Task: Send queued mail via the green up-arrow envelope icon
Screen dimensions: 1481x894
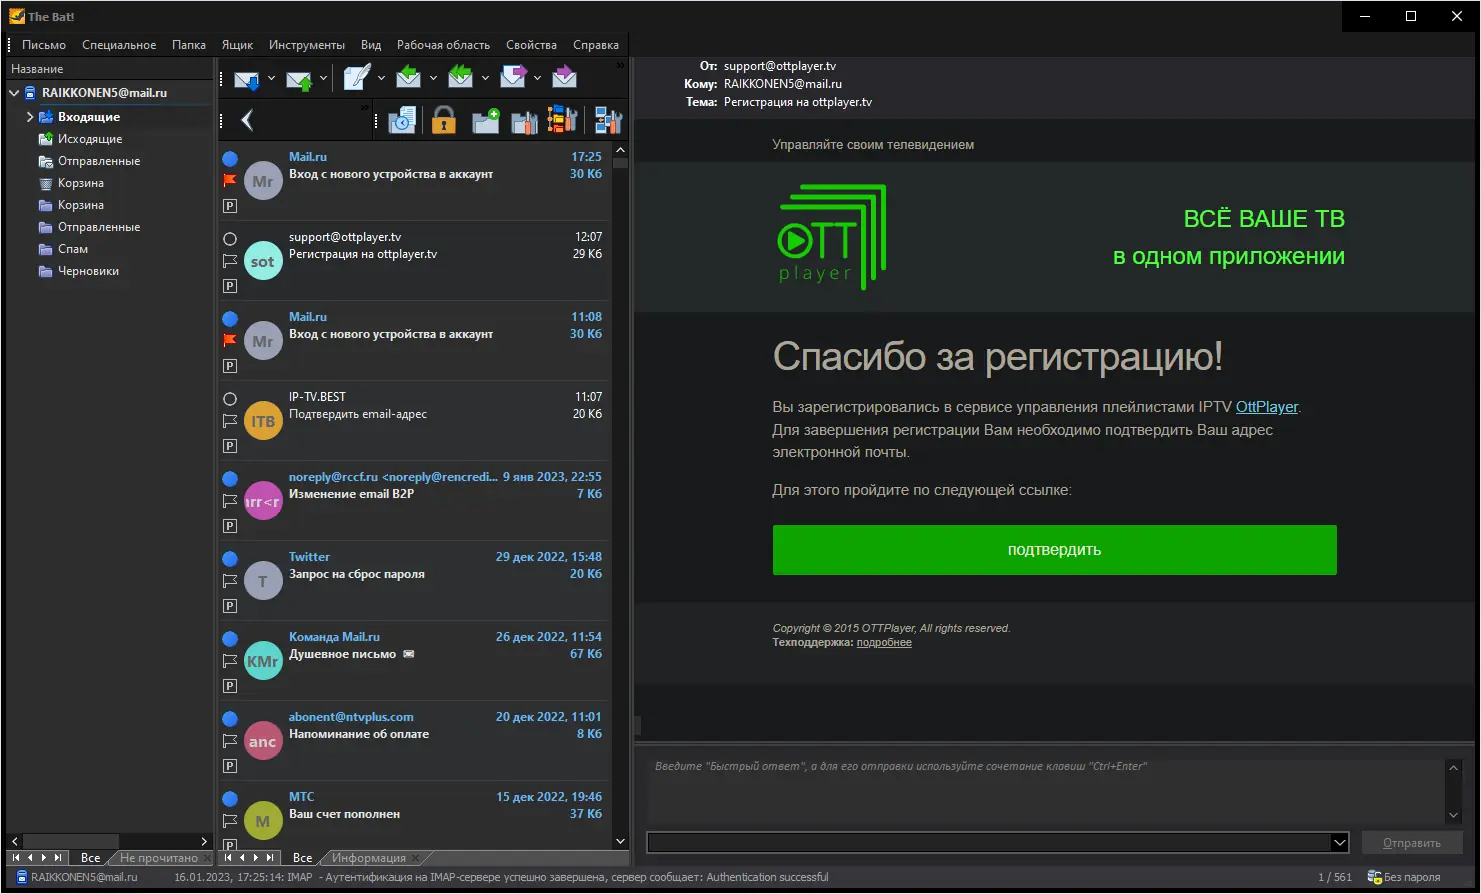Action: [x=297, y=78]
